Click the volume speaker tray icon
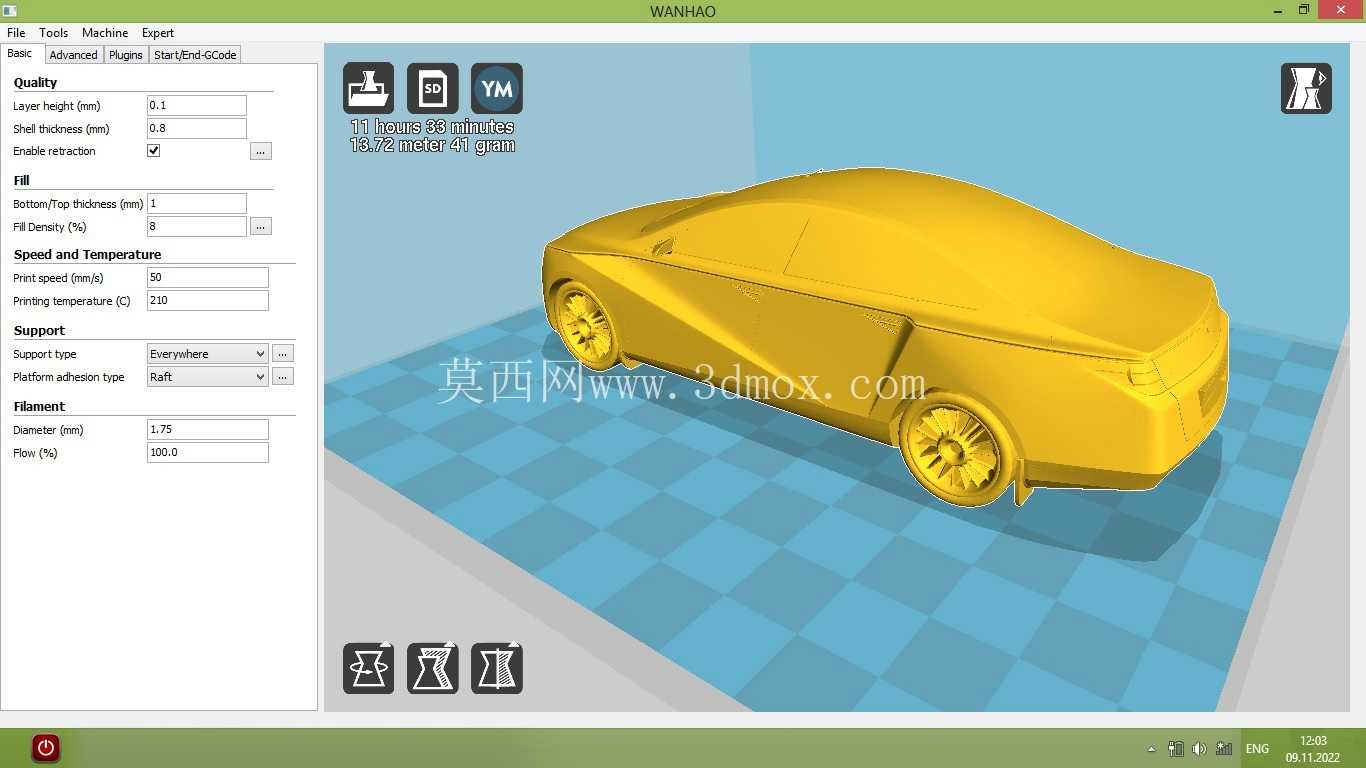Image resolution: width=1366 pixels, height=768 pixels. click(x=1199, y=748)
